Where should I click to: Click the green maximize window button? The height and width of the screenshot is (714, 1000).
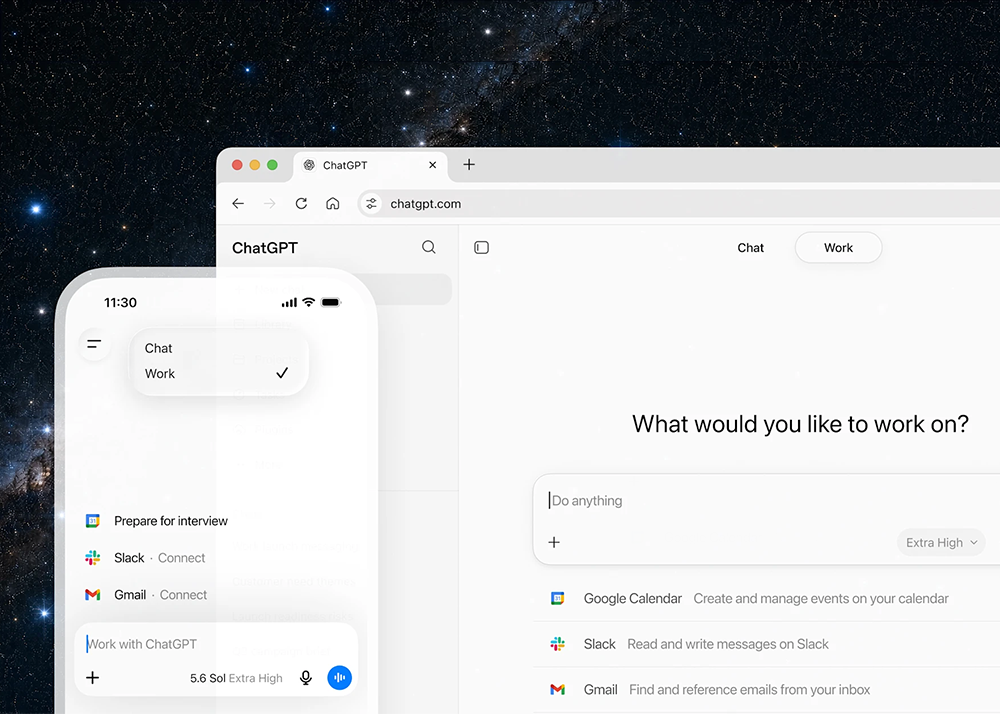[272, 165]
